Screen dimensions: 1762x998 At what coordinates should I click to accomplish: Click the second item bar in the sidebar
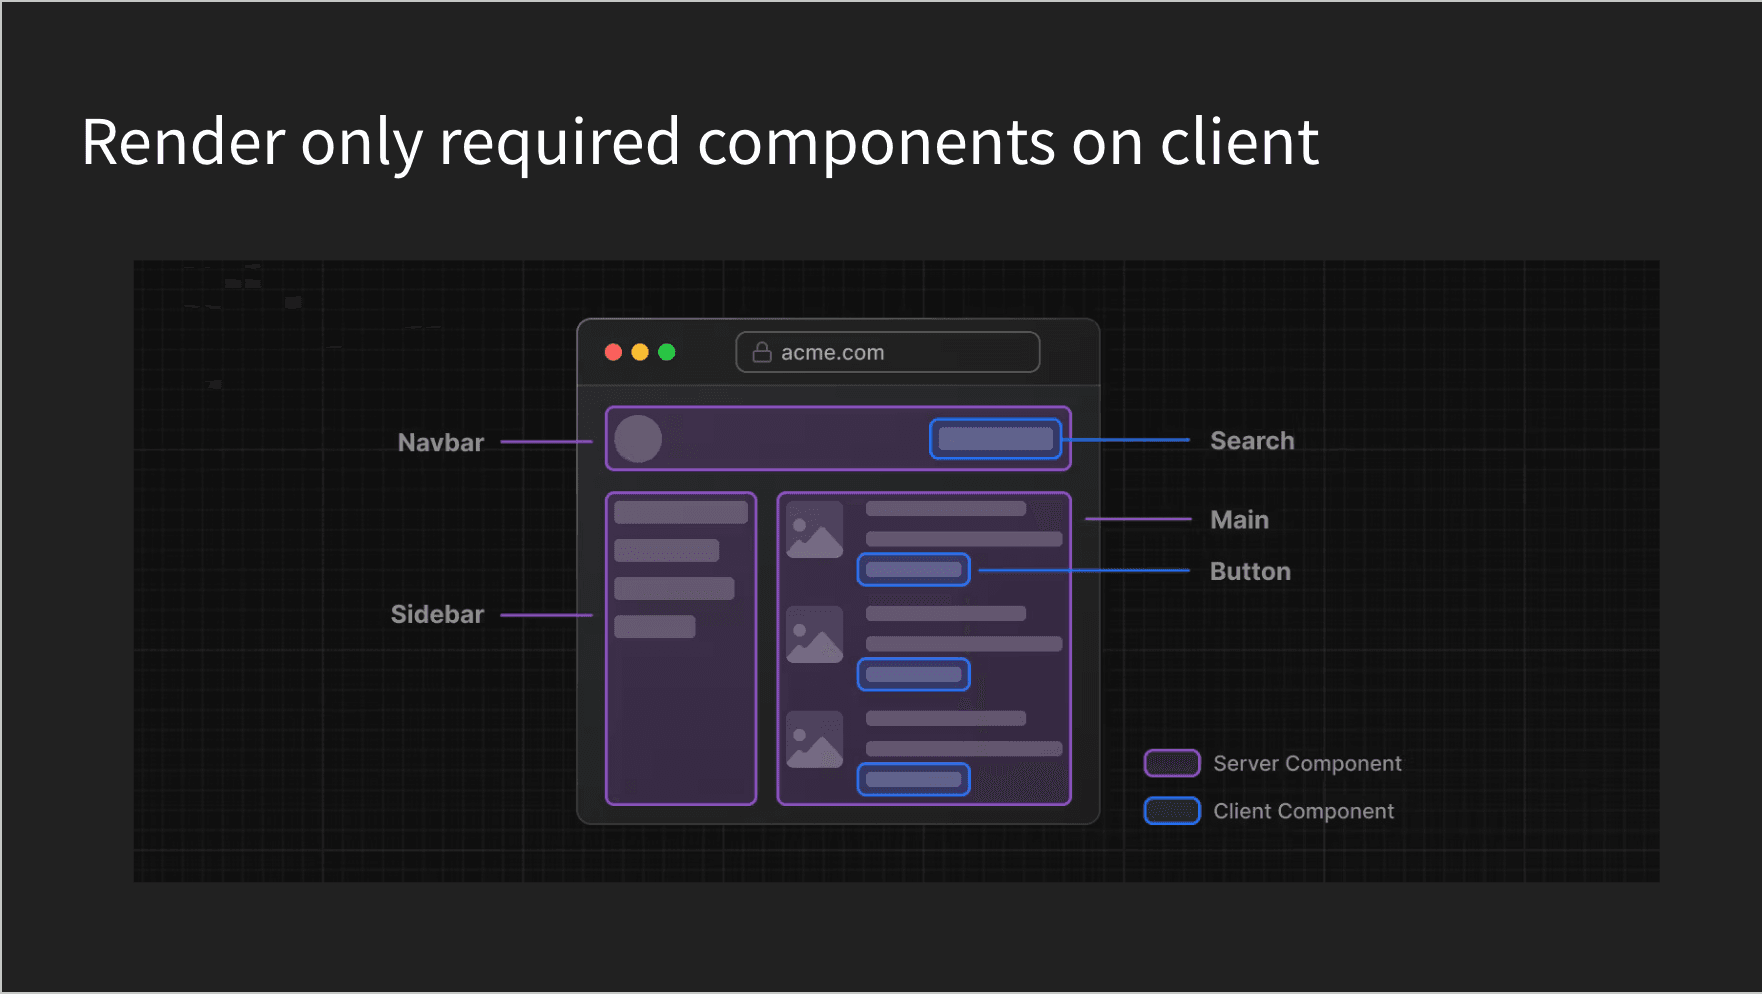[667, 550]
